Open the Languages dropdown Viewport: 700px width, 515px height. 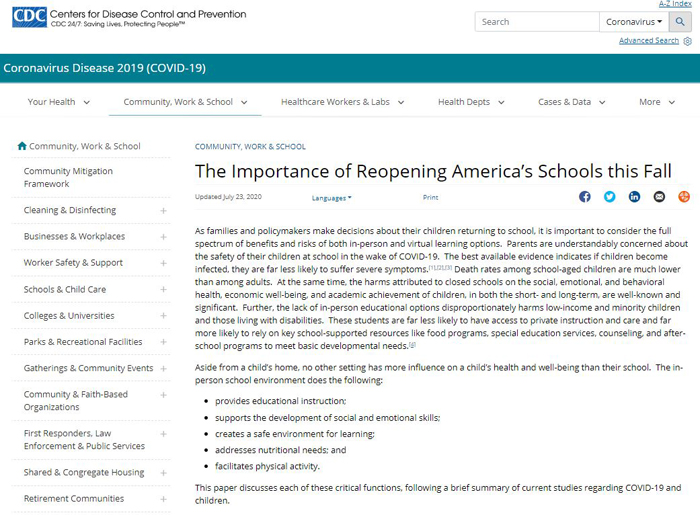pos(331,198)
